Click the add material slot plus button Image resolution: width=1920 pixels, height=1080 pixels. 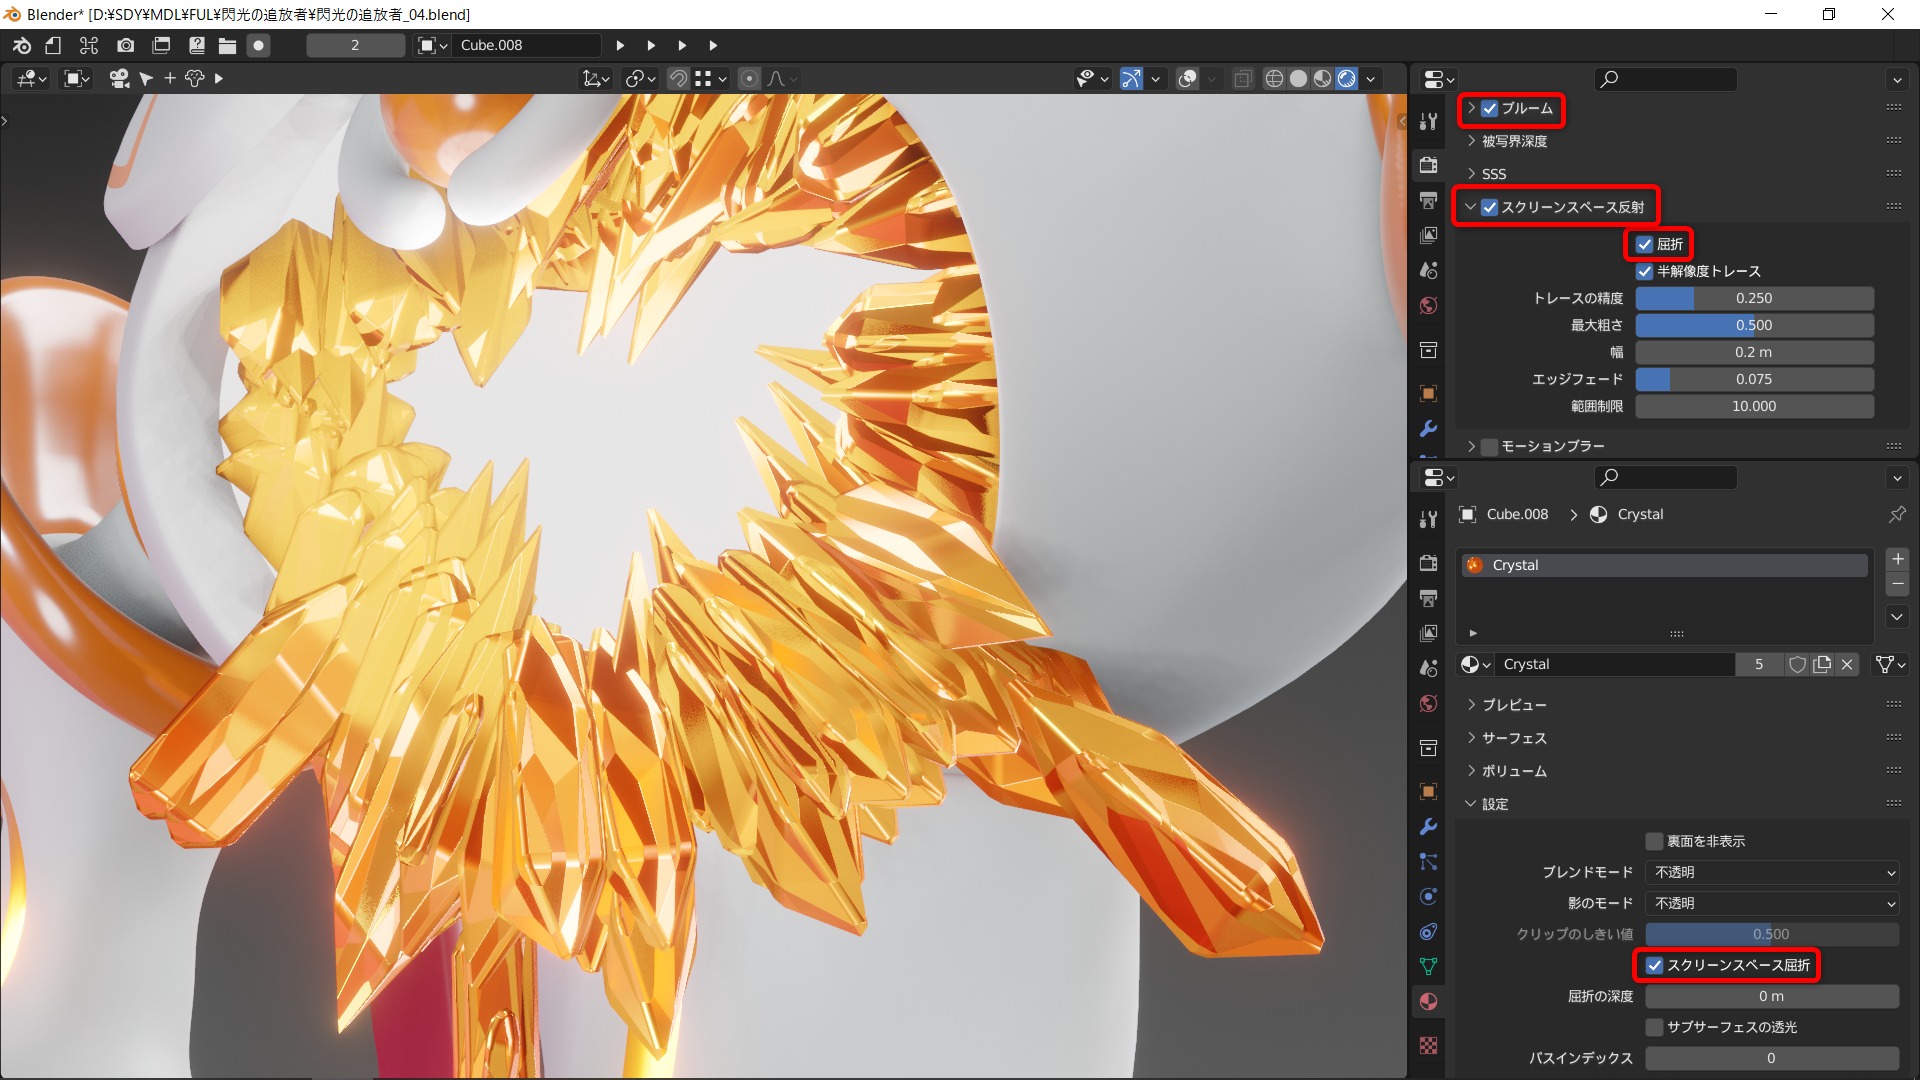[x=1897, y=559]
